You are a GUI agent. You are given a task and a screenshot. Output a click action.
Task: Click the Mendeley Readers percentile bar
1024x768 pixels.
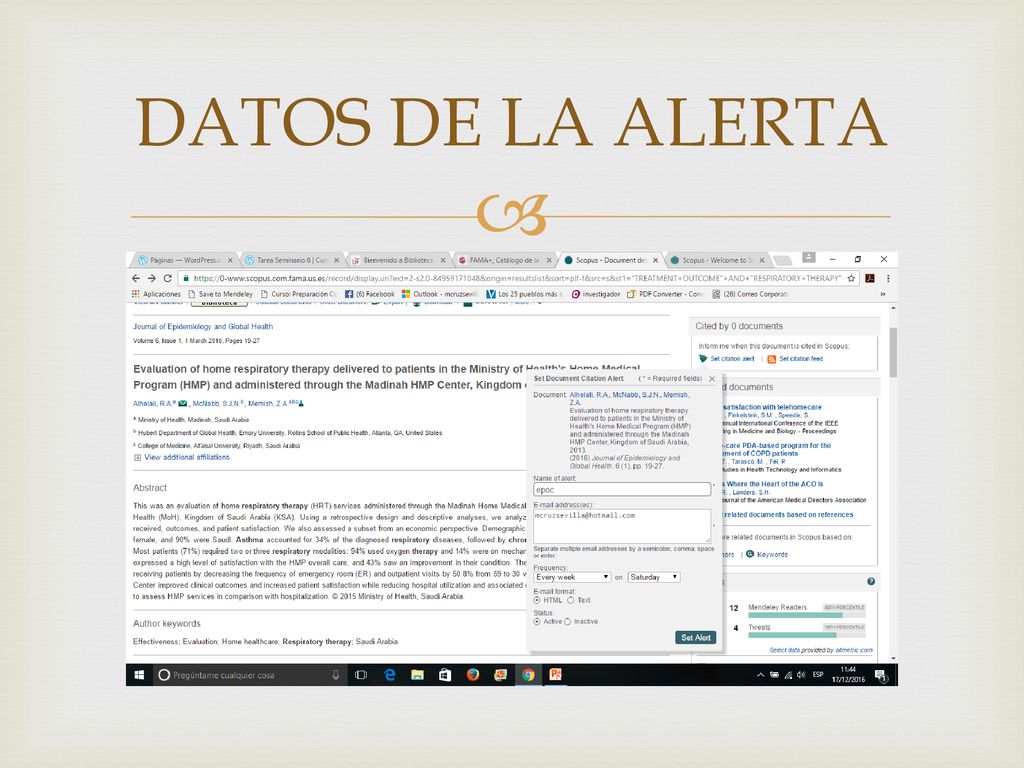(807, 615)
